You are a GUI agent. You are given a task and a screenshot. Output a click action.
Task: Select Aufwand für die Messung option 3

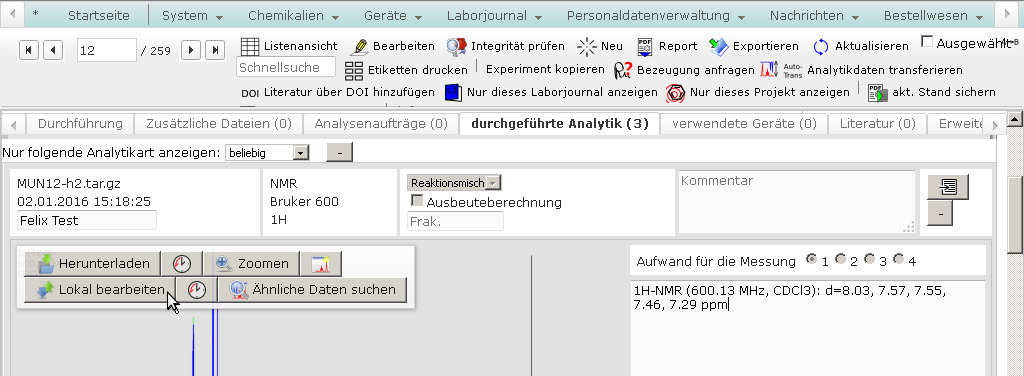[869, 259]
